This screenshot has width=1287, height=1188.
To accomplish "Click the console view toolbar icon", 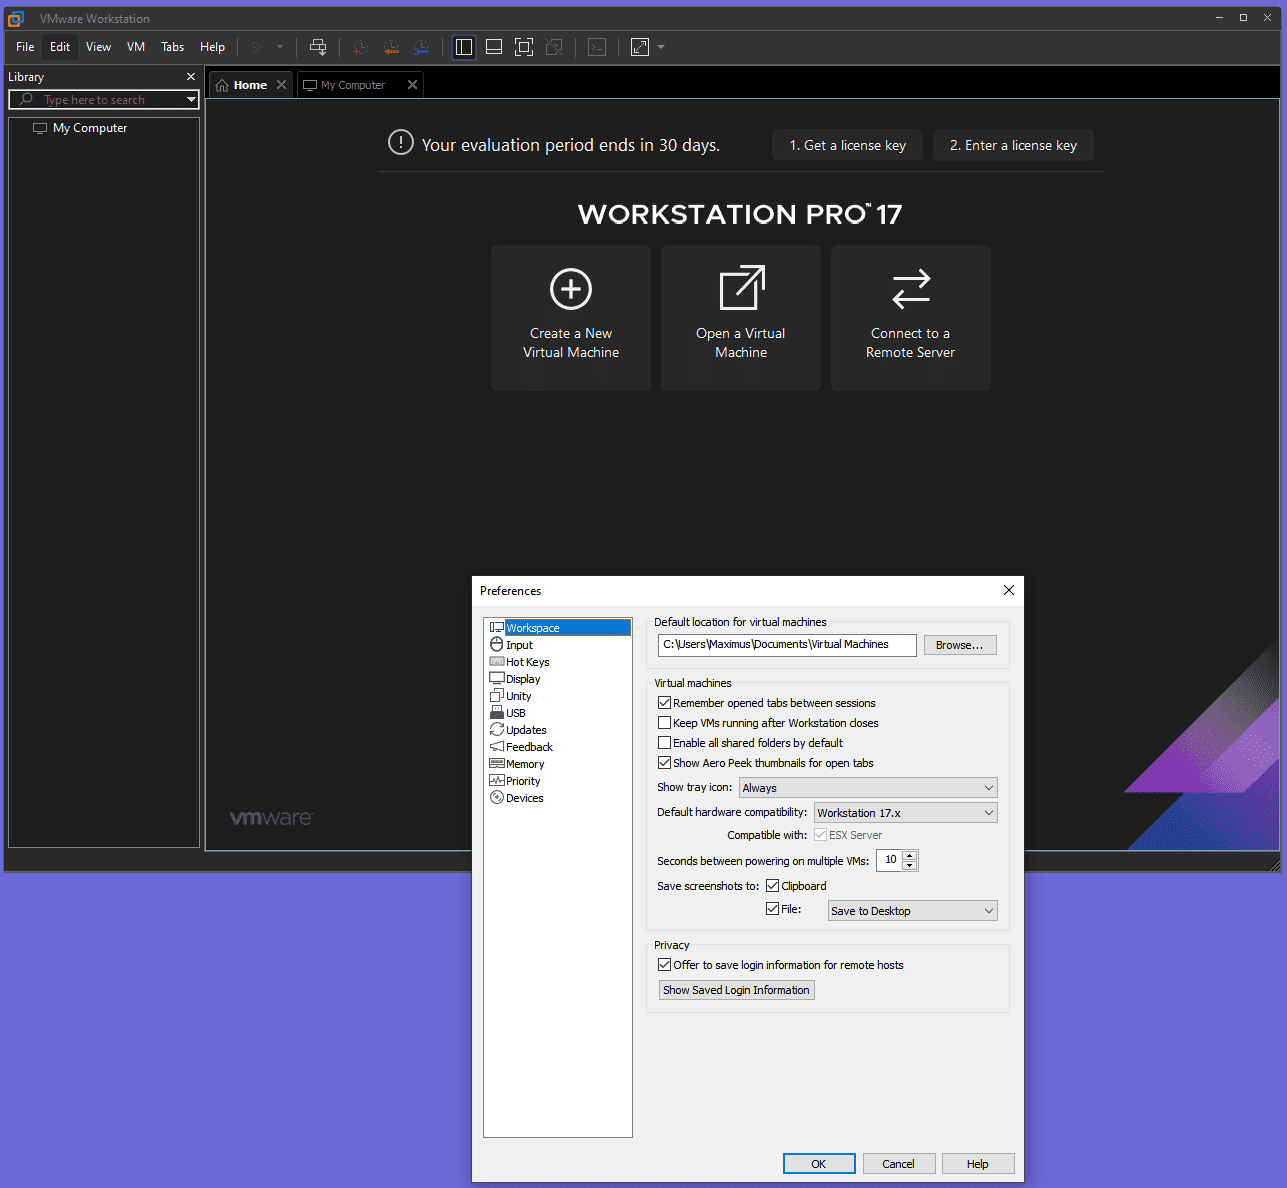I will [597, 47].
